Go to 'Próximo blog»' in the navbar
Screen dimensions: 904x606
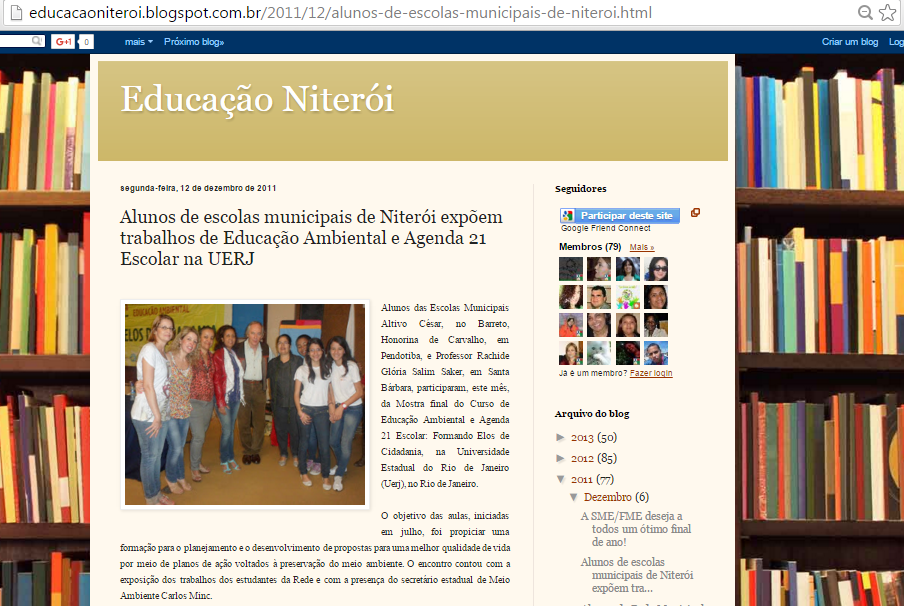pyautogui.click(x=194, y=42)
